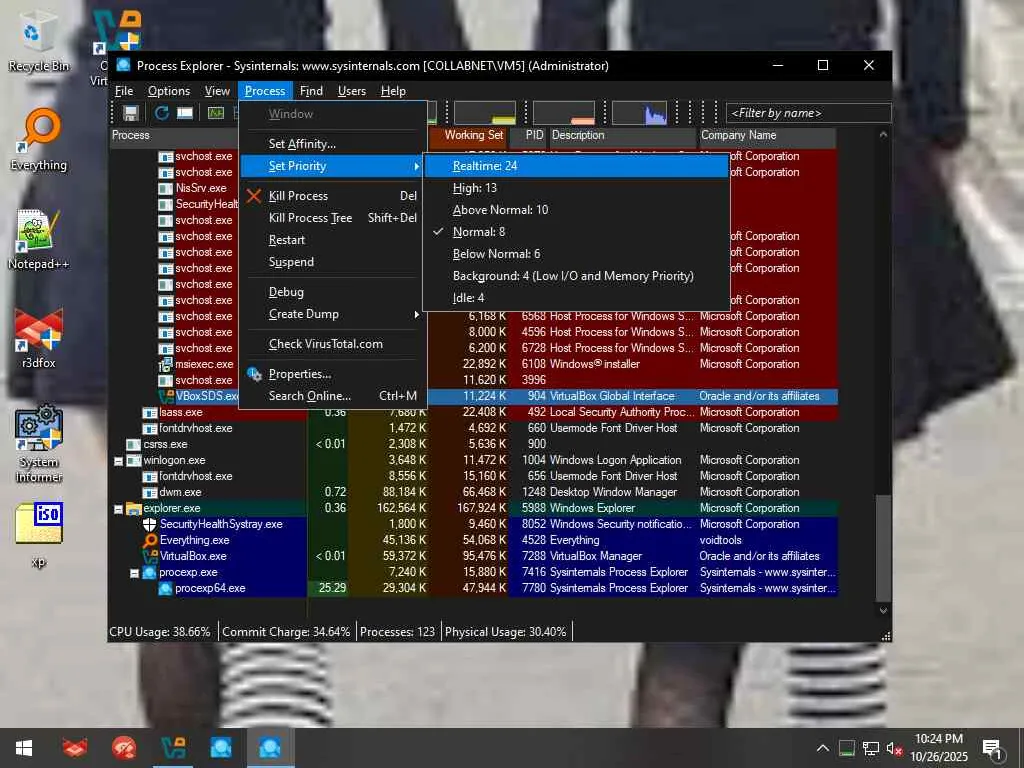Open the Recycle Bin desktop icon
This screenshot has height=768, width=1024.
point(38,40)
